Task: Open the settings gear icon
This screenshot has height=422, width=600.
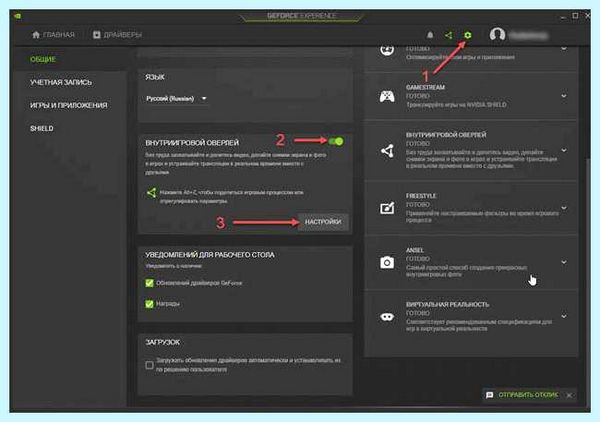Action: coord(467,35)
